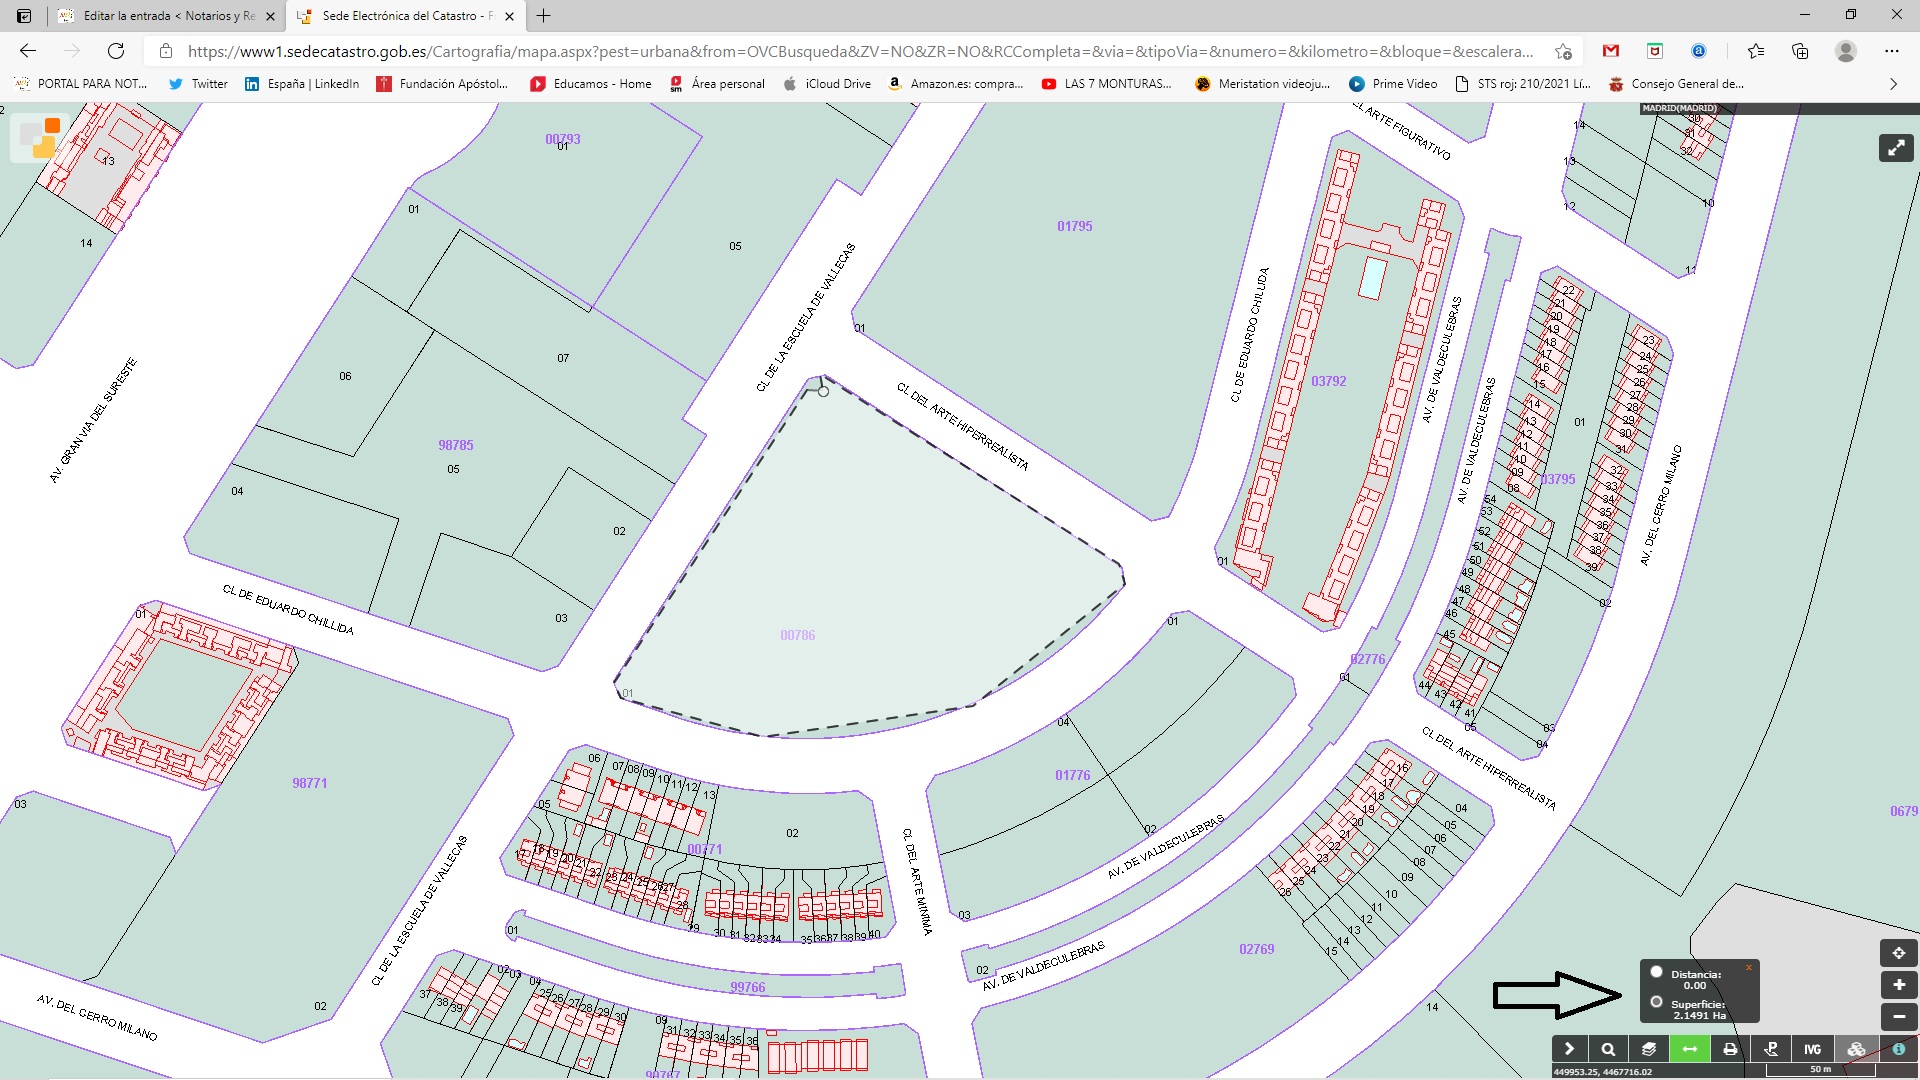Image resolution: width=1920 pixels, height=1080 pixels.
Task: Select the Superficie radio button
Action: (x=1657, y=1002)
